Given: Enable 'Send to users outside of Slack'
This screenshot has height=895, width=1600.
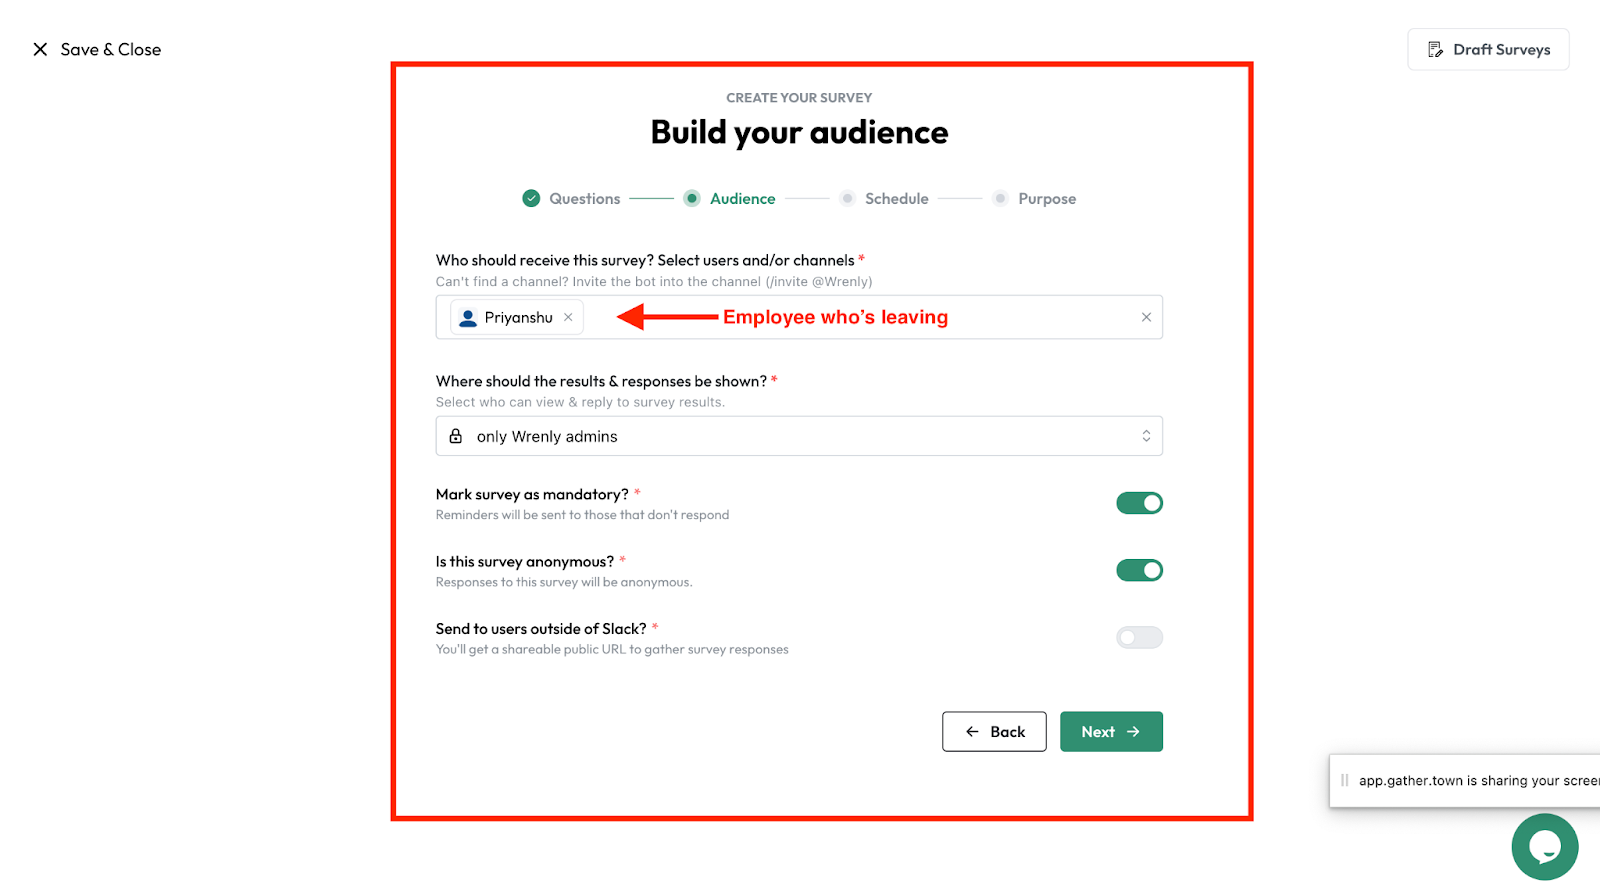Looking at the screenshot, I should click(x=1139, y=637).
